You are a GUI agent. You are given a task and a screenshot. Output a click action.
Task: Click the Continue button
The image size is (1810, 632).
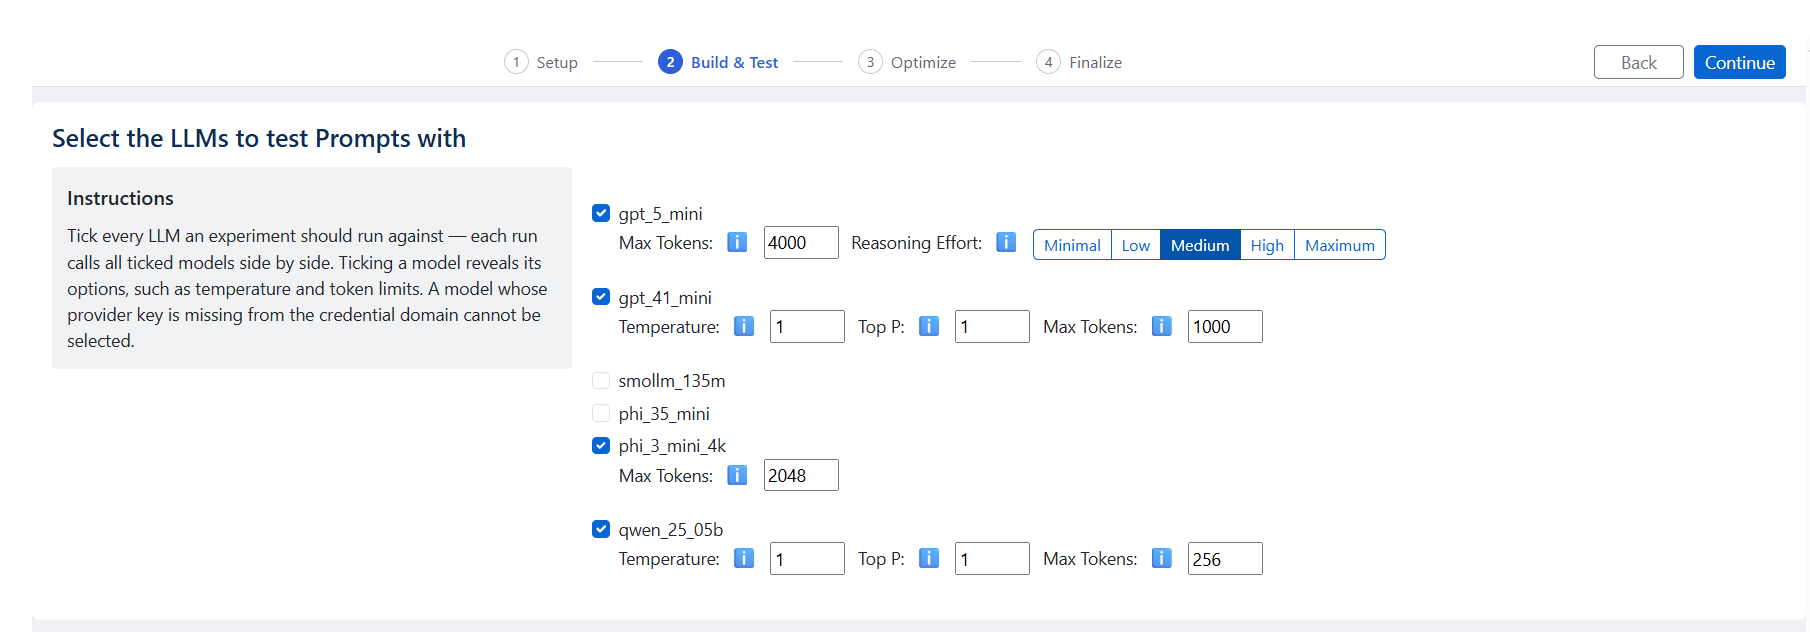tap(1739, 62)
